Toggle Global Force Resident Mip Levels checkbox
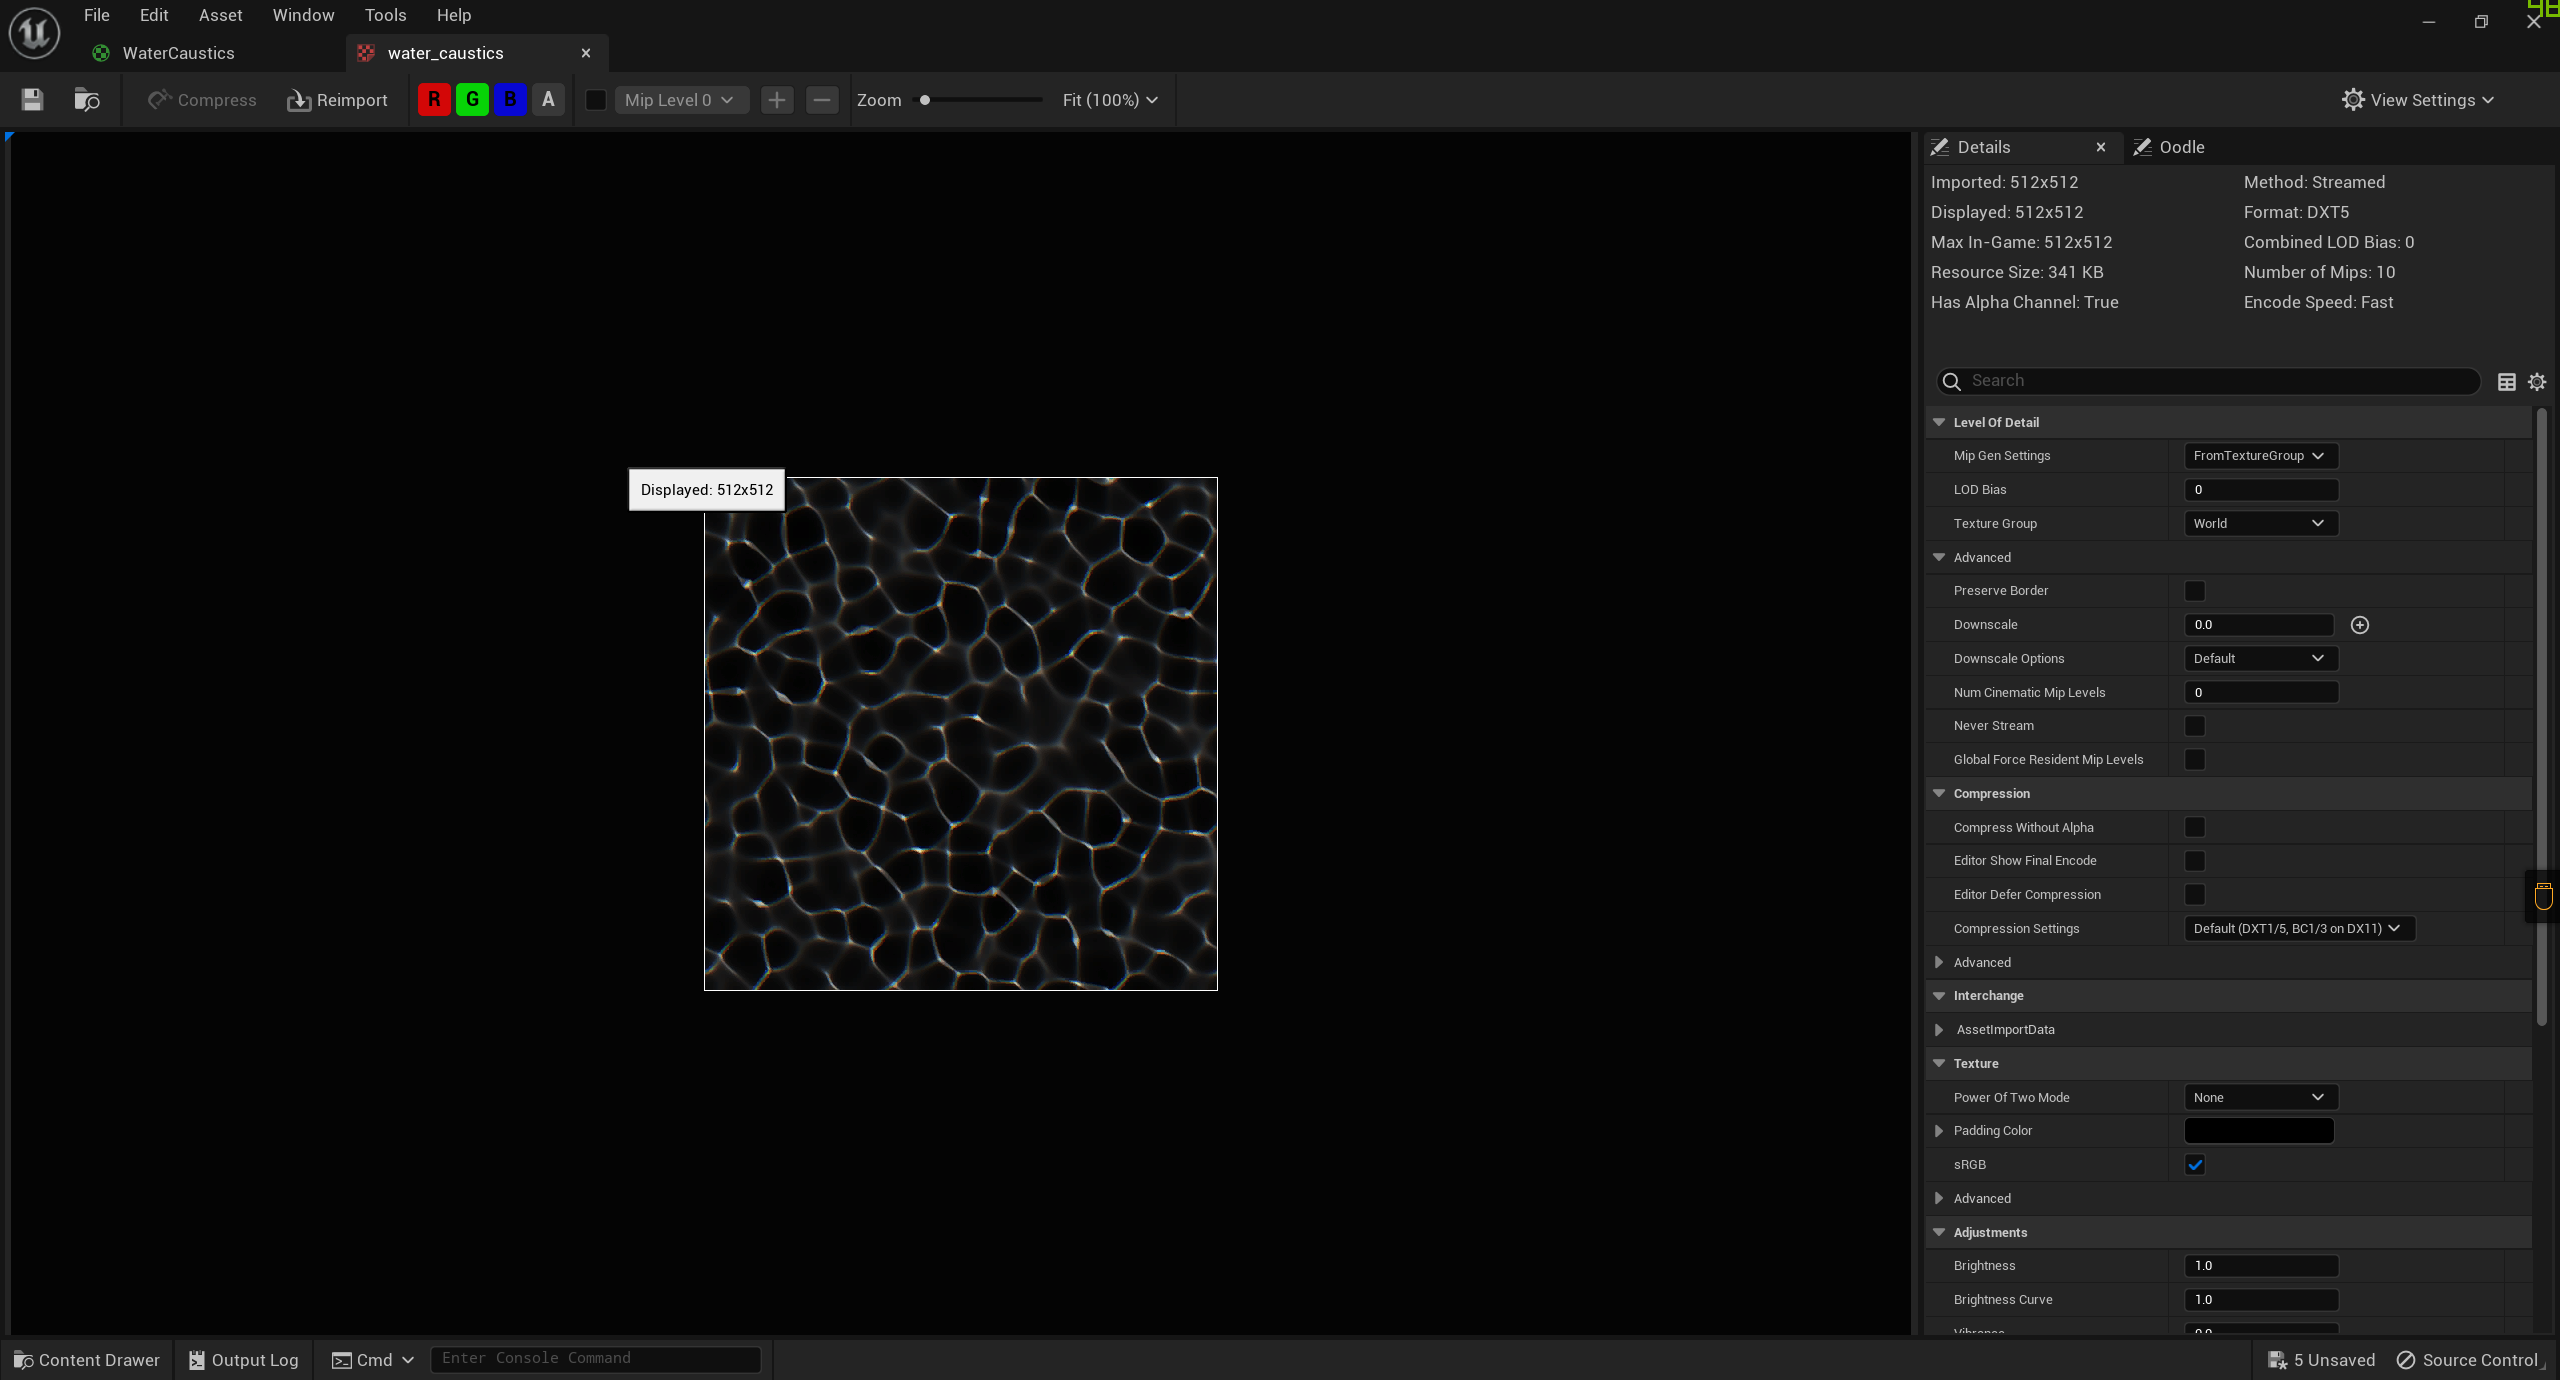The image size is (2560, 1380). coord(2194,760)
